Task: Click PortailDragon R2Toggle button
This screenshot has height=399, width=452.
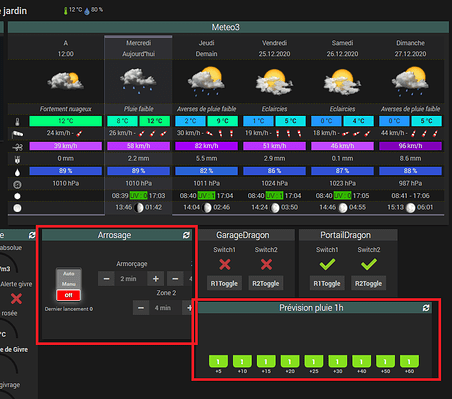Action: [368, 284]
